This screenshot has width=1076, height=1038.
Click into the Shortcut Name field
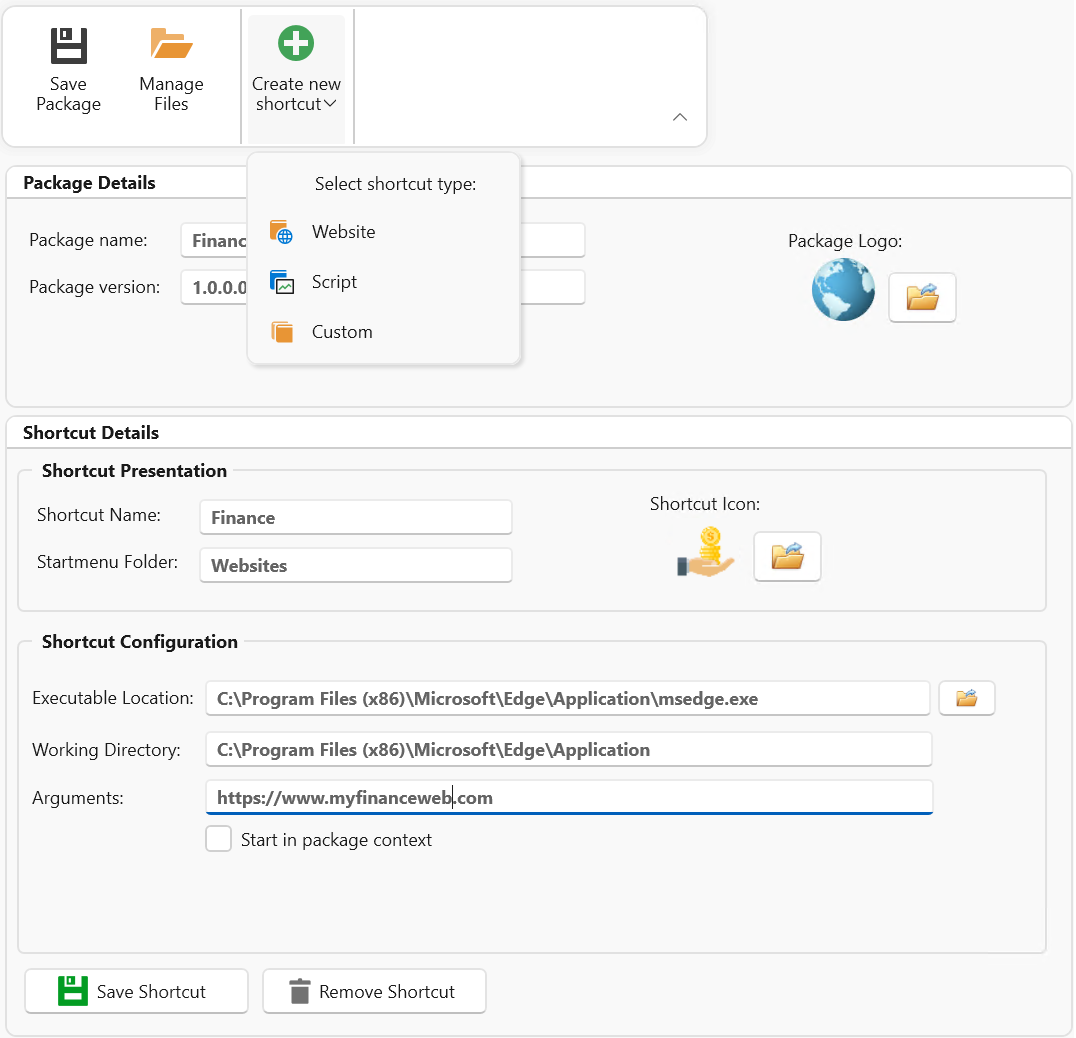(x=356, y=517)
